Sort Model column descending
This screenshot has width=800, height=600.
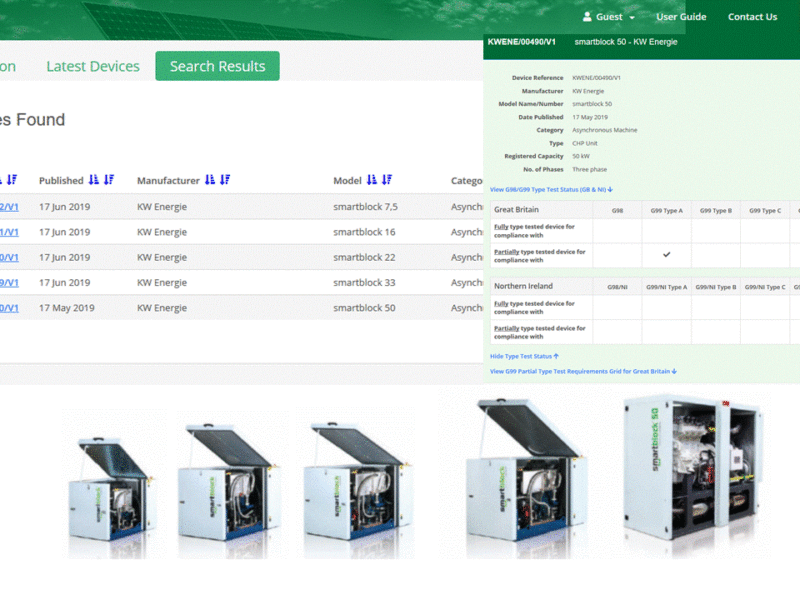point(387,180)
